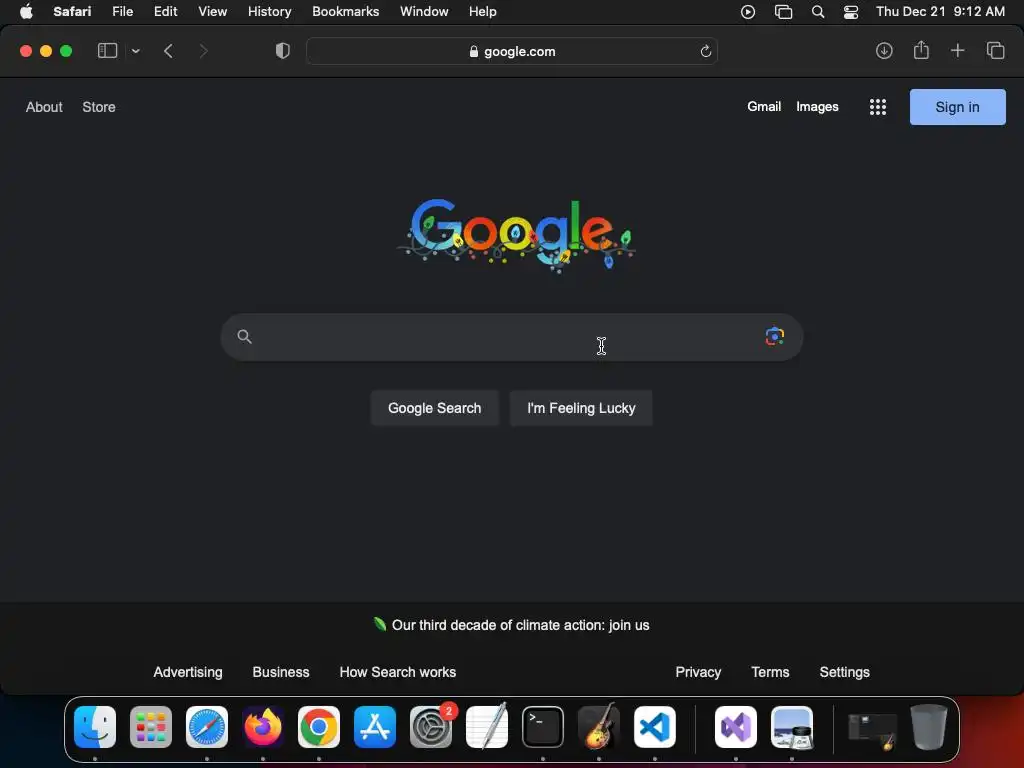This screenshot has height=768, width=1024.
Task: Open the Share button in Safari toolbar
Action: [x=921, y=50]
